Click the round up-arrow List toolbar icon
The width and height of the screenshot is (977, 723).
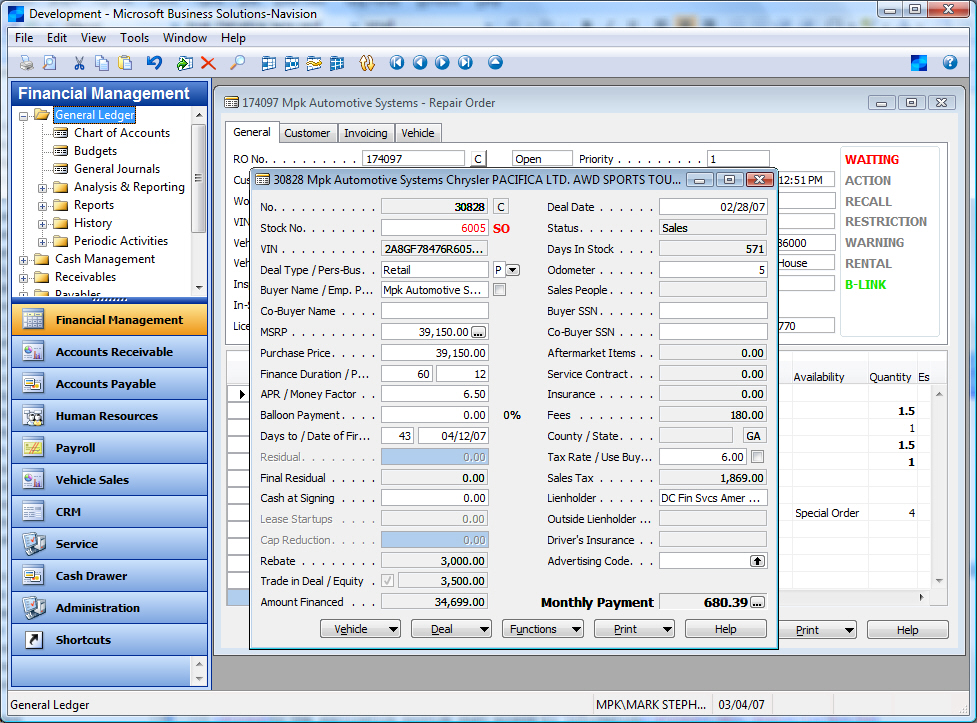[x=495, y=62]
